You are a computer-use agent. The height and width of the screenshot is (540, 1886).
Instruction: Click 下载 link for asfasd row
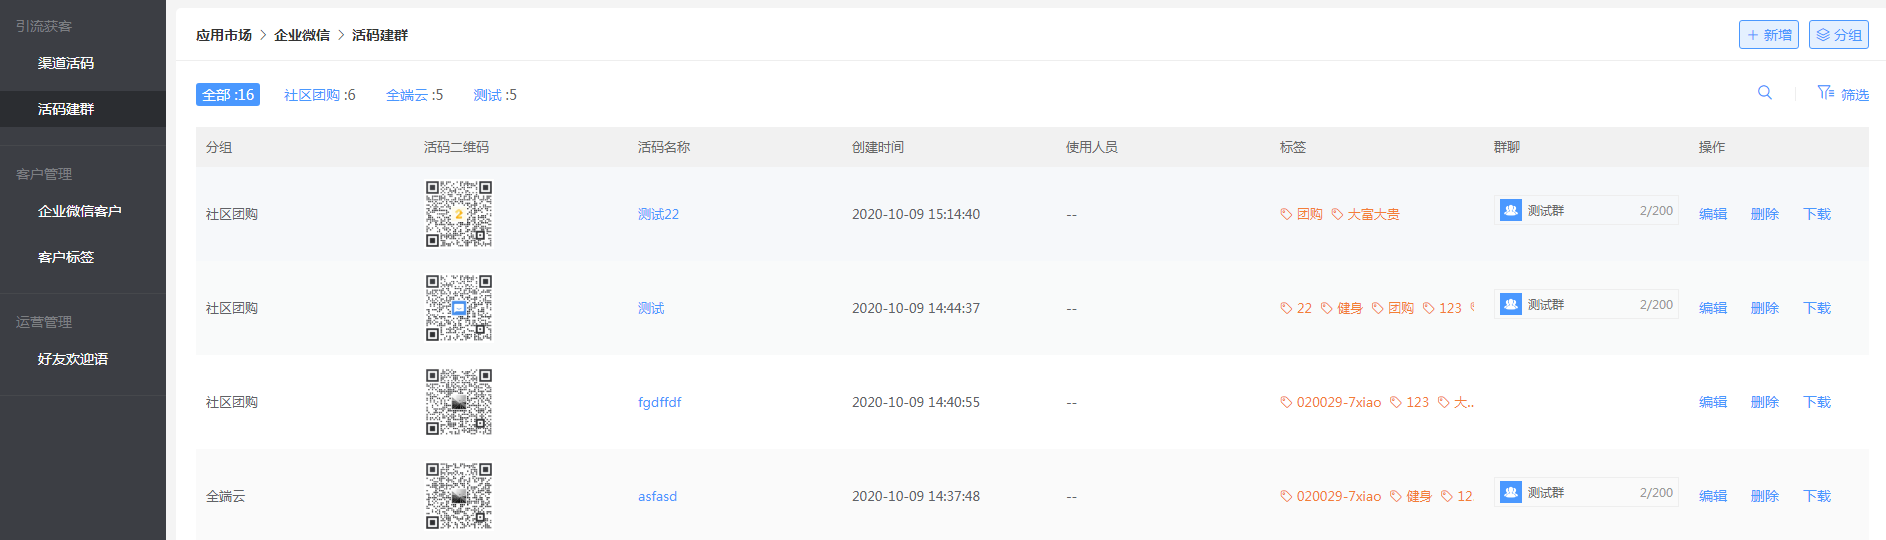point(1817,496)
